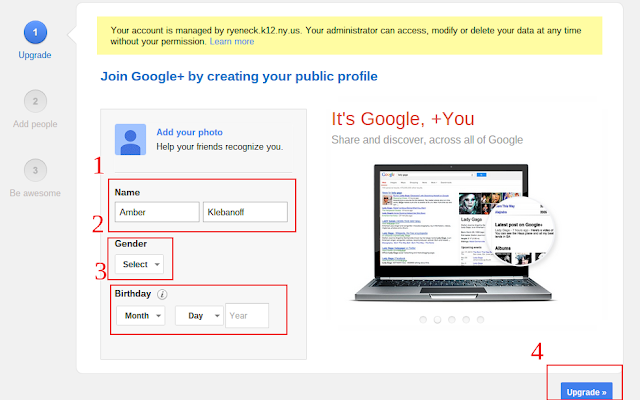Open the Birthday info icon
The height and width of the screenshot is (400, 640).
point(162,294)
